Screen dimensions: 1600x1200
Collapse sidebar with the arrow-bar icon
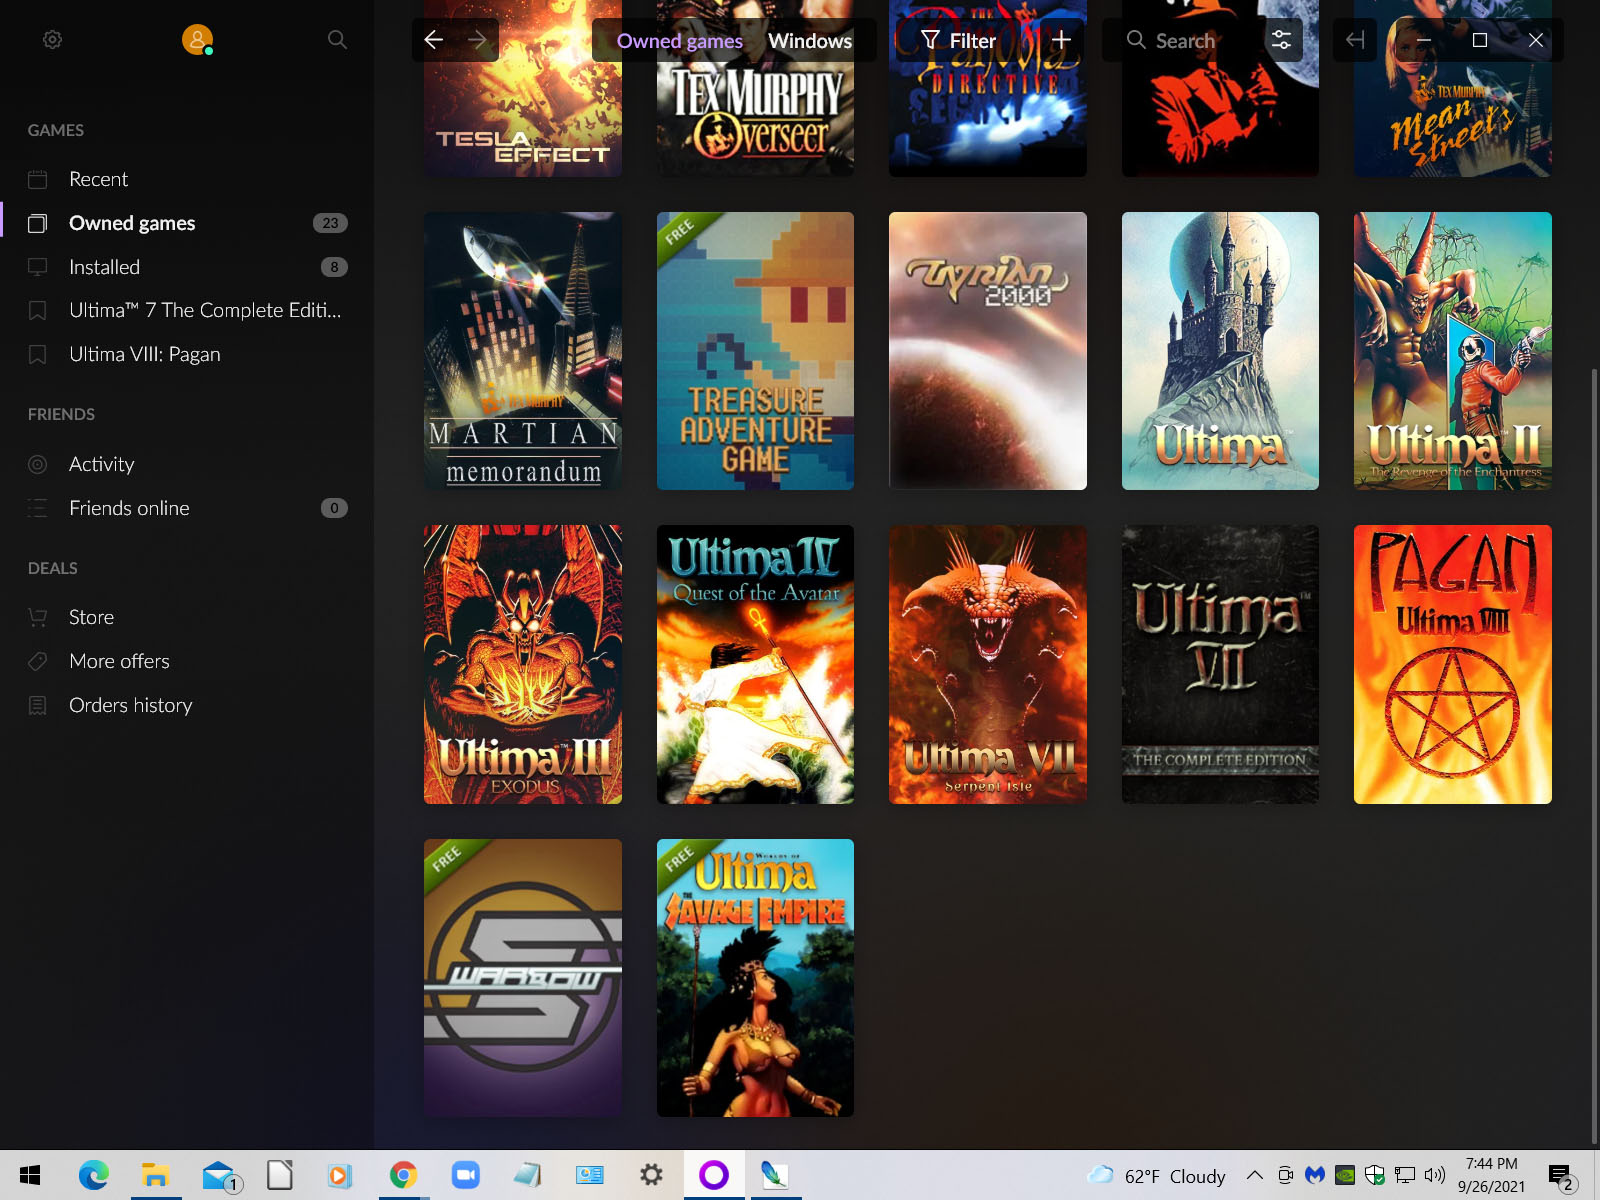tap(1355, 40)
